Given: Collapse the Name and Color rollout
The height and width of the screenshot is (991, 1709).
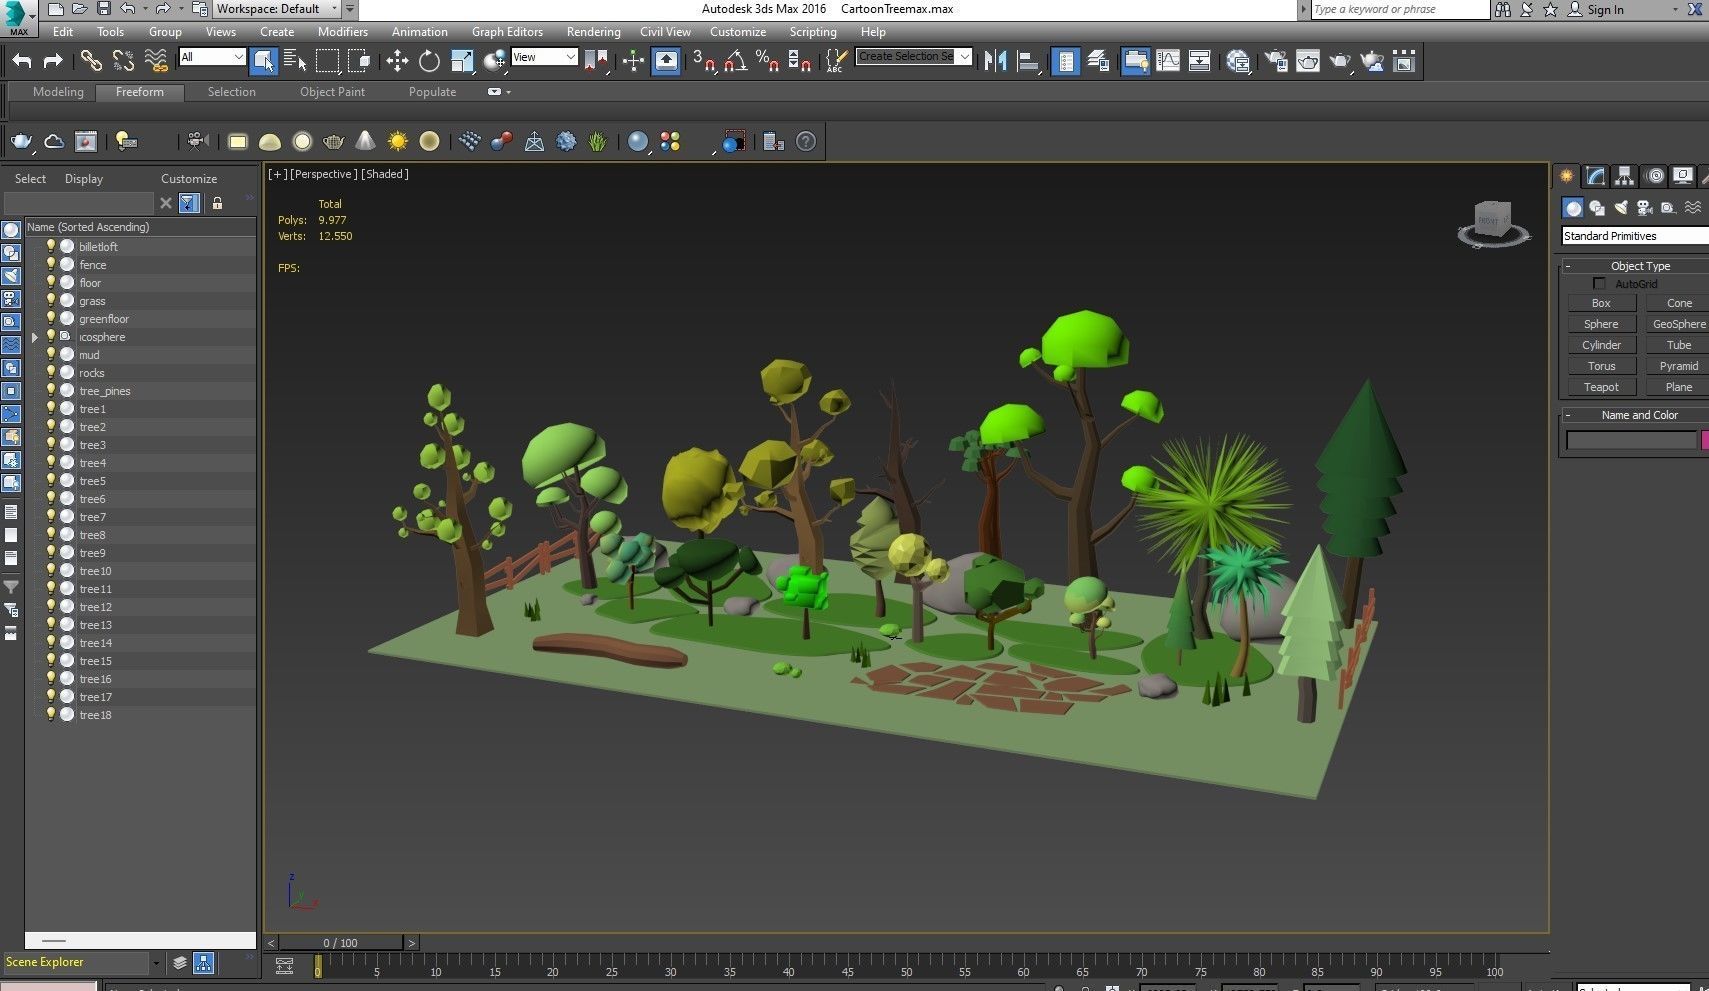Looking at the screenshot, I should pos(1568,415).
